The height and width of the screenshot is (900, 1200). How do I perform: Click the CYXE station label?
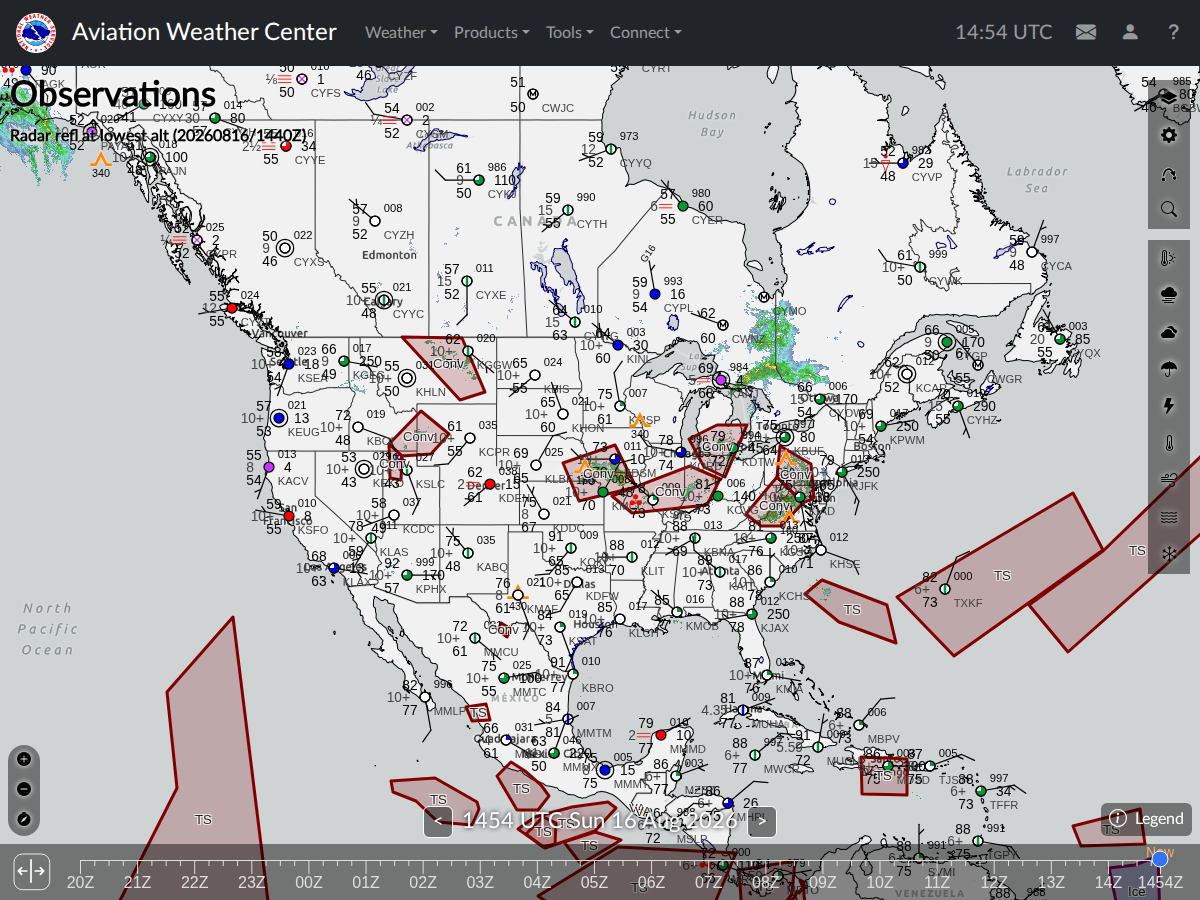(491, 295)
